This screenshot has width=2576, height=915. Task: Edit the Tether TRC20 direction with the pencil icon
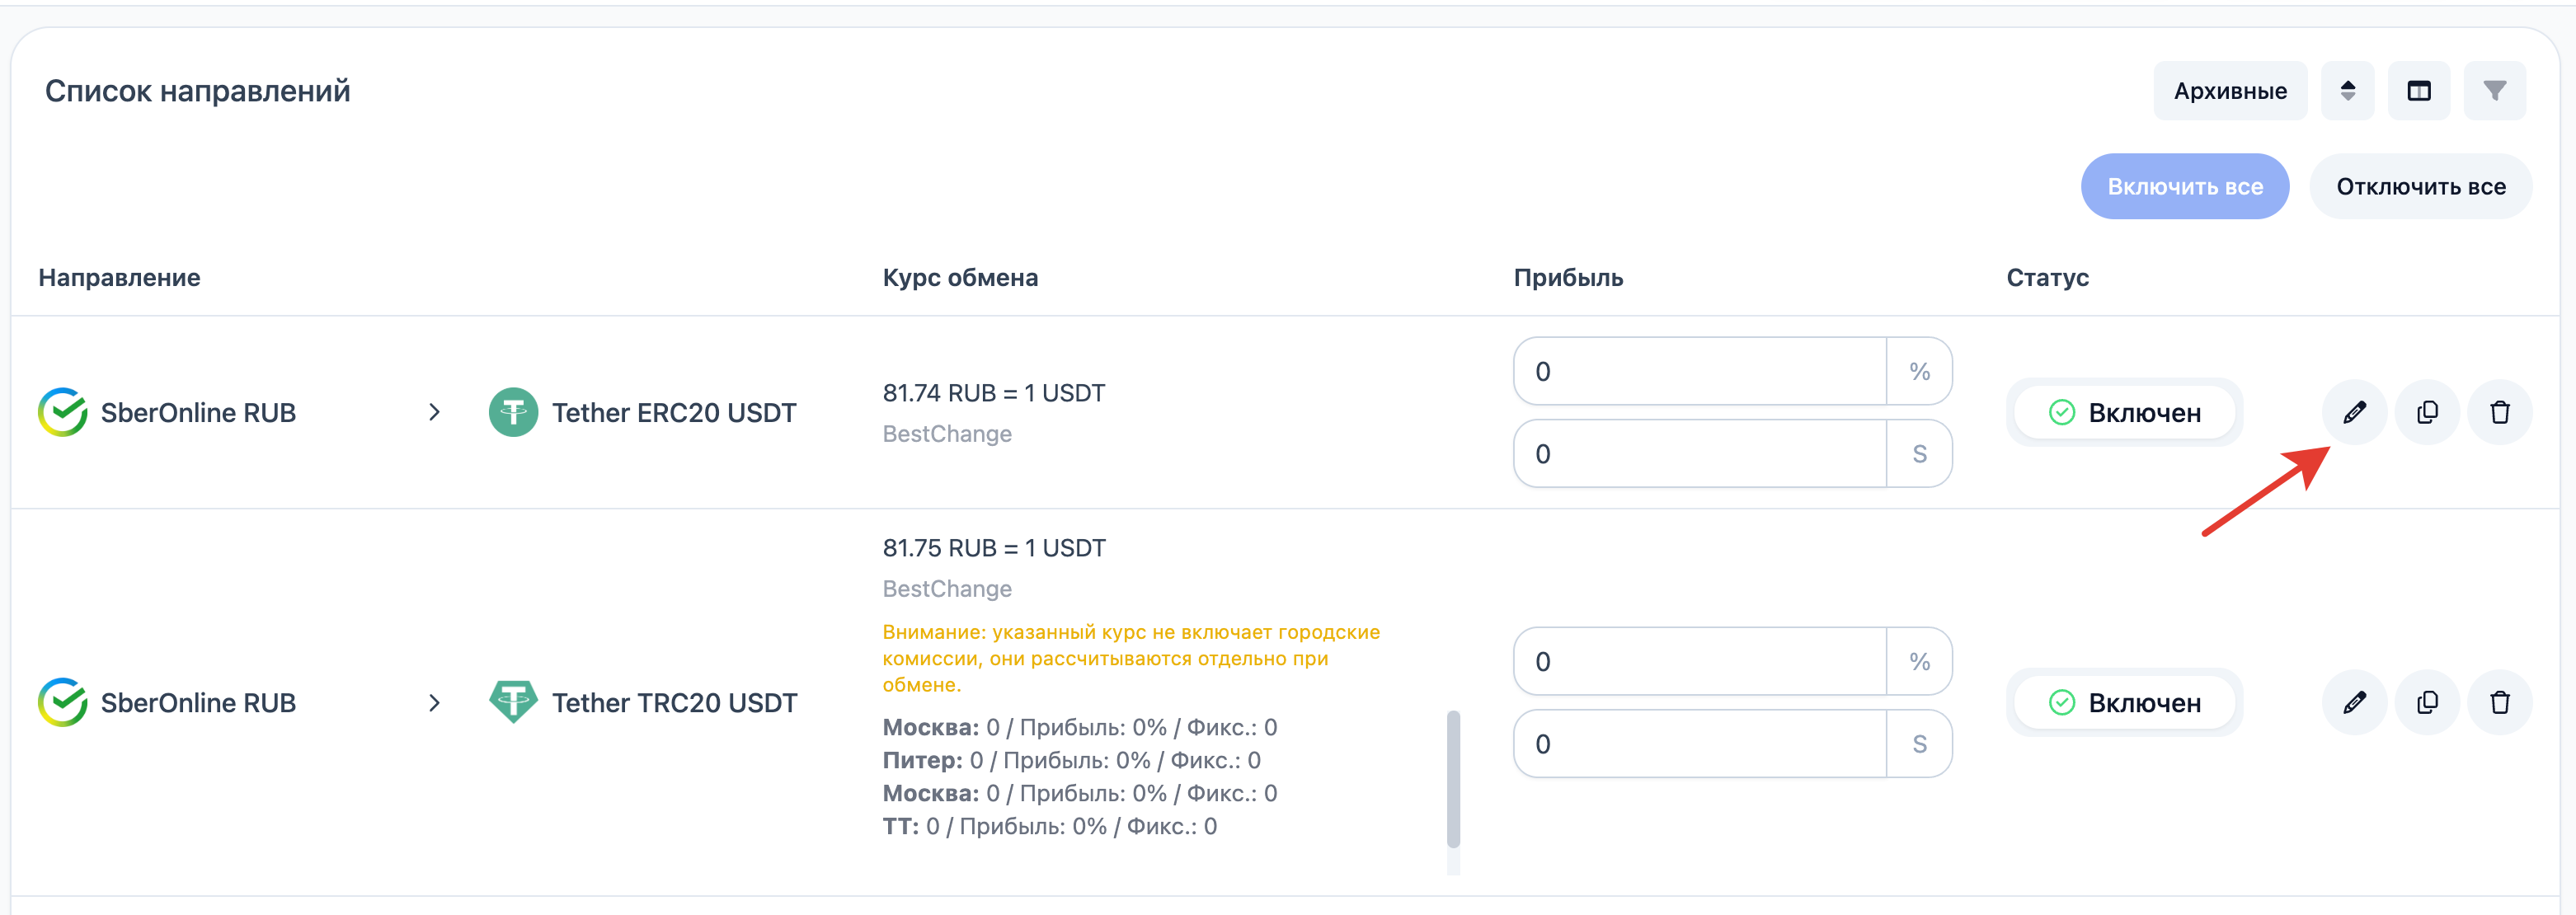(x=2354, y=702)
